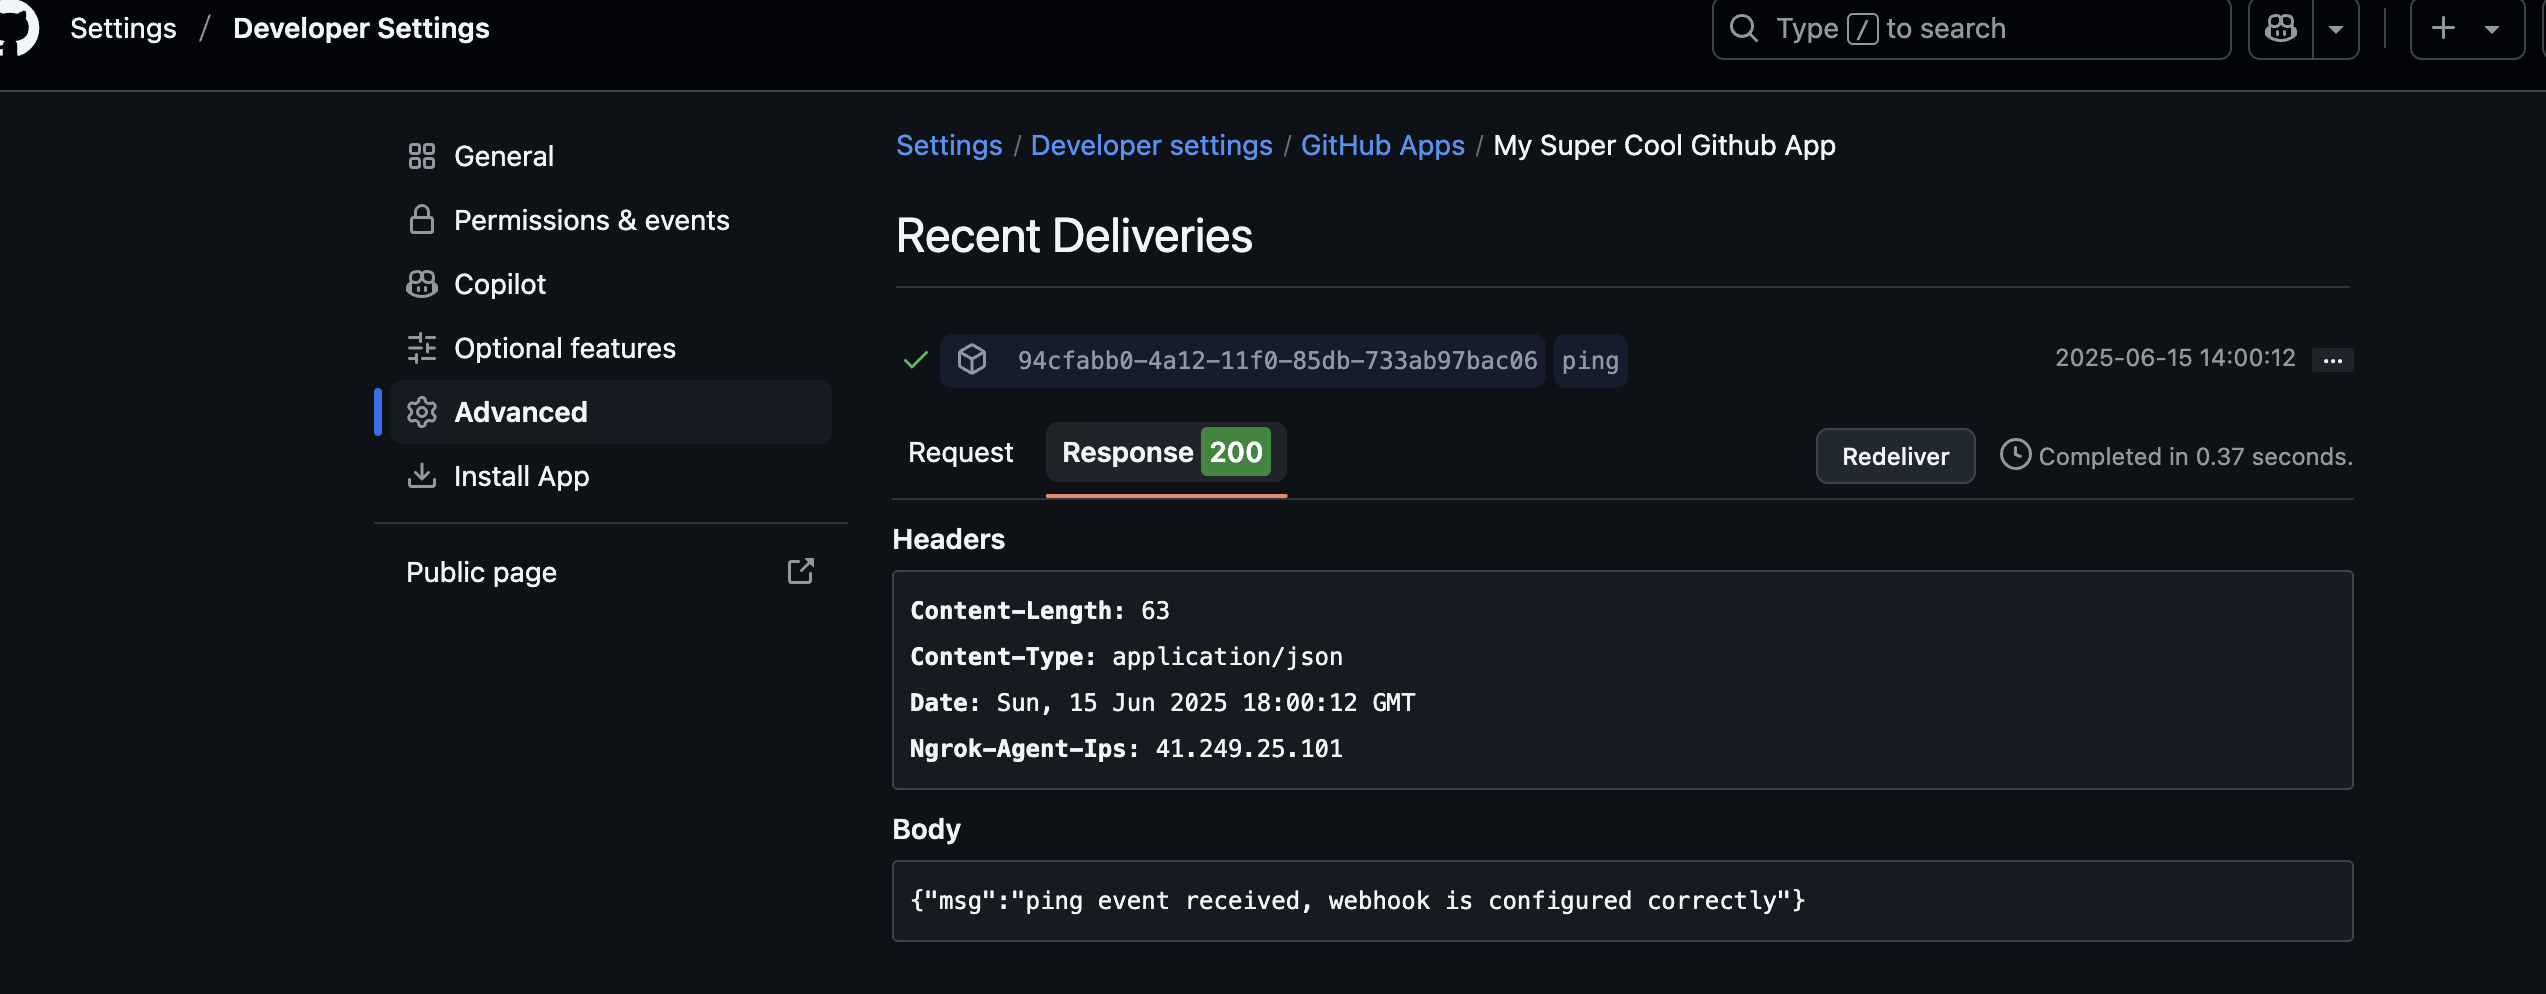Click the lock icon beside Permissions & events
The height and width of the screenshot is (994, 2546).
tap(422, 219)
